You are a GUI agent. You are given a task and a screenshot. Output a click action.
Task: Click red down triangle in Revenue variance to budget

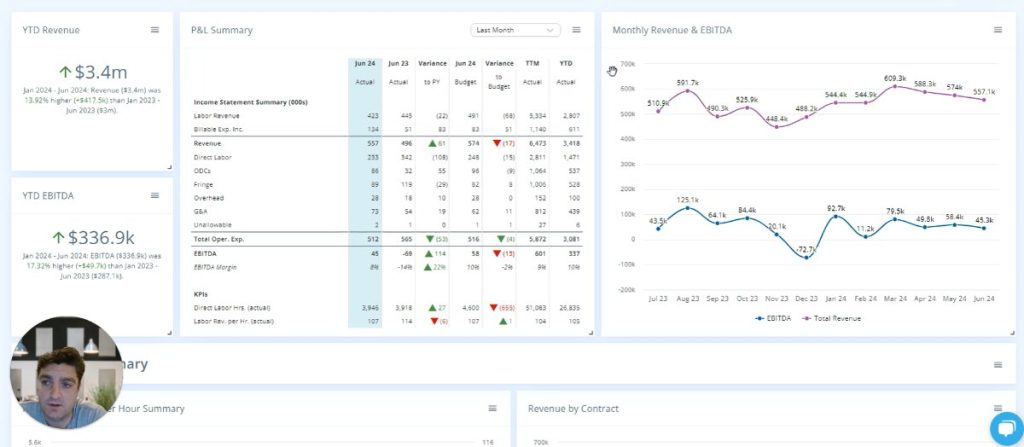click(496, 143)
